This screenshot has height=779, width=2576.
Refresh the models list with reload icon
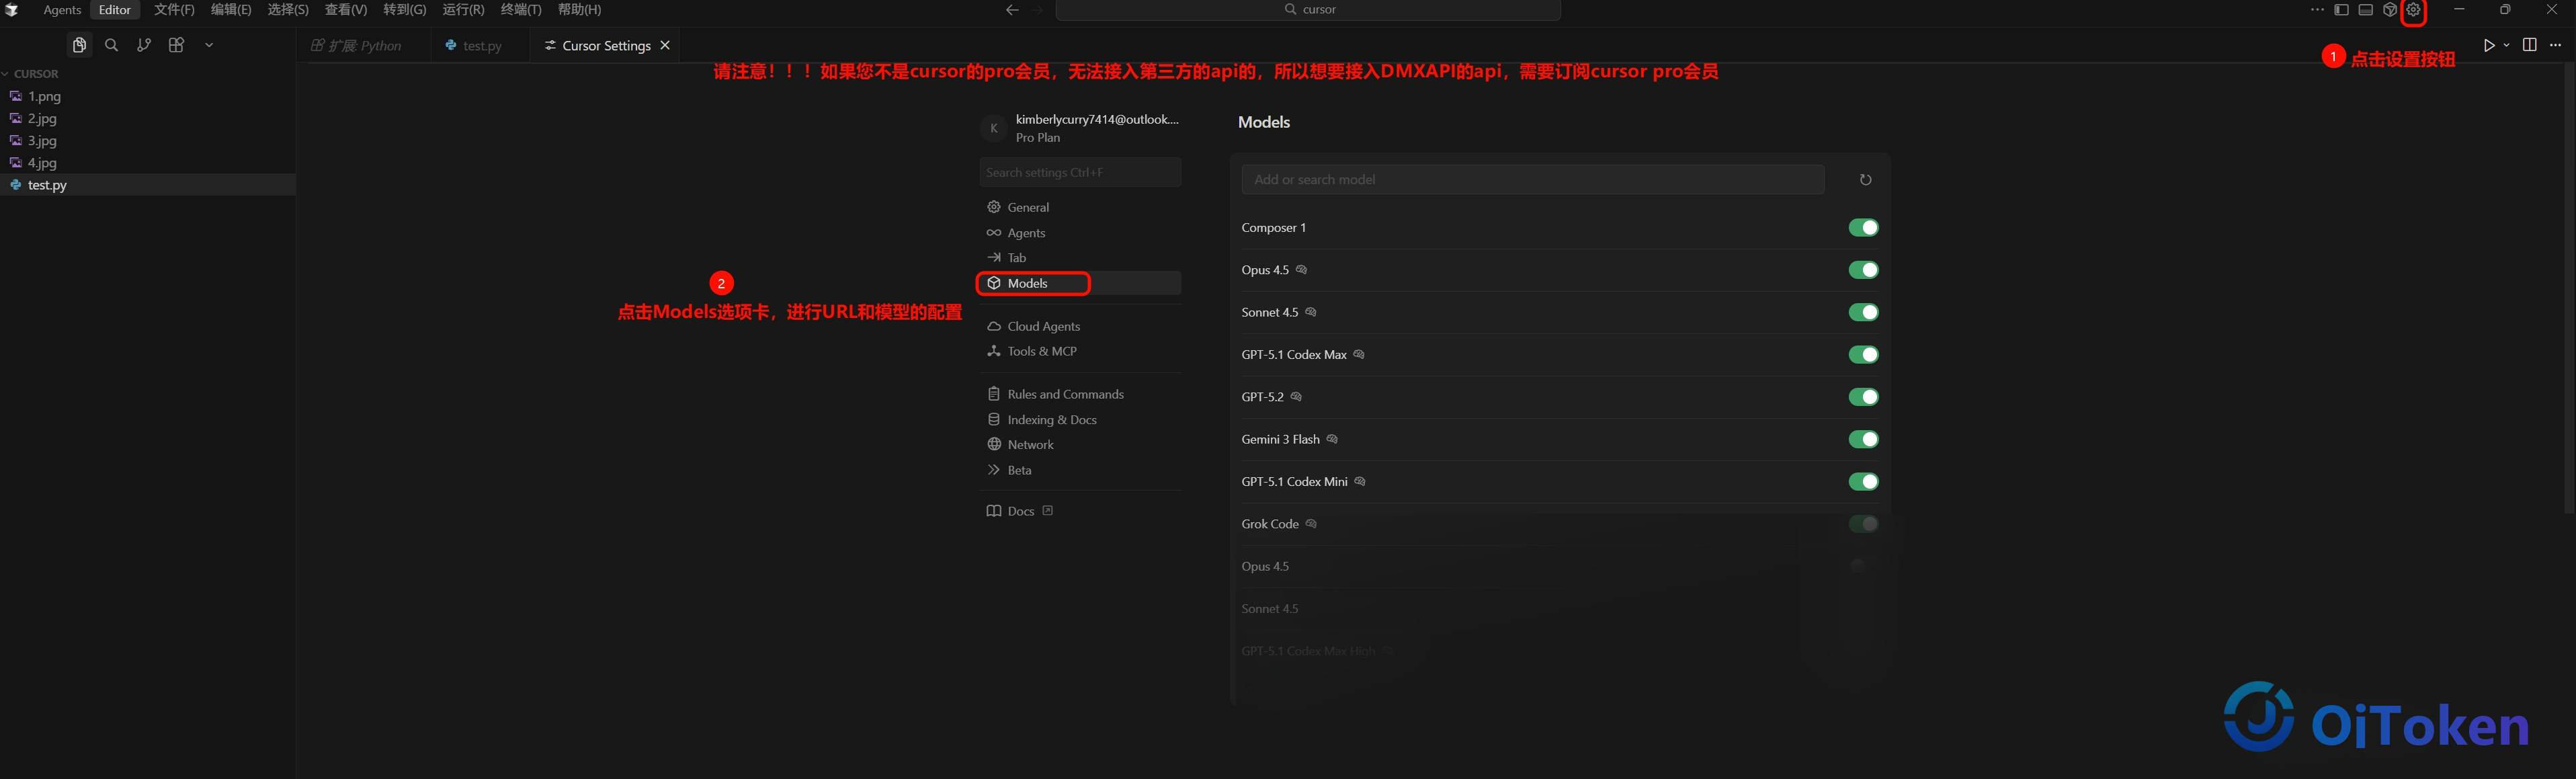1865,180
